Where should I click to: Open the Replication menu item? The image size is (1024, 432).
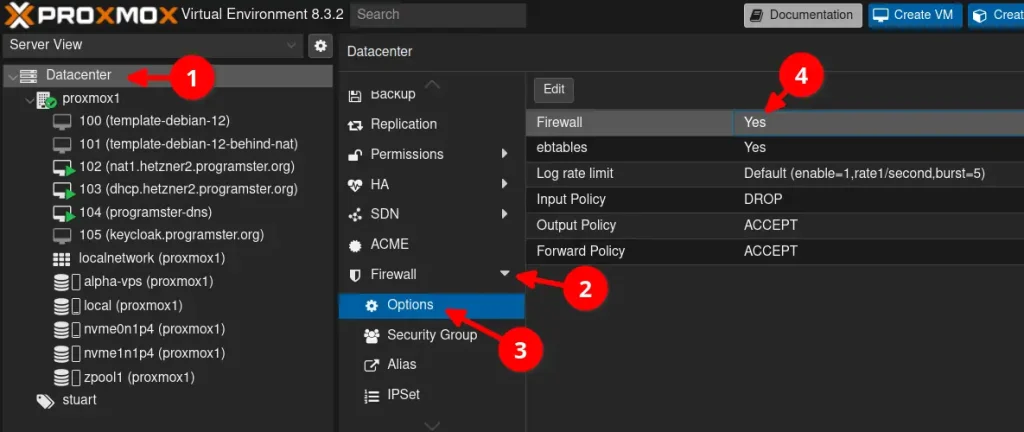[x=431, y=124]
